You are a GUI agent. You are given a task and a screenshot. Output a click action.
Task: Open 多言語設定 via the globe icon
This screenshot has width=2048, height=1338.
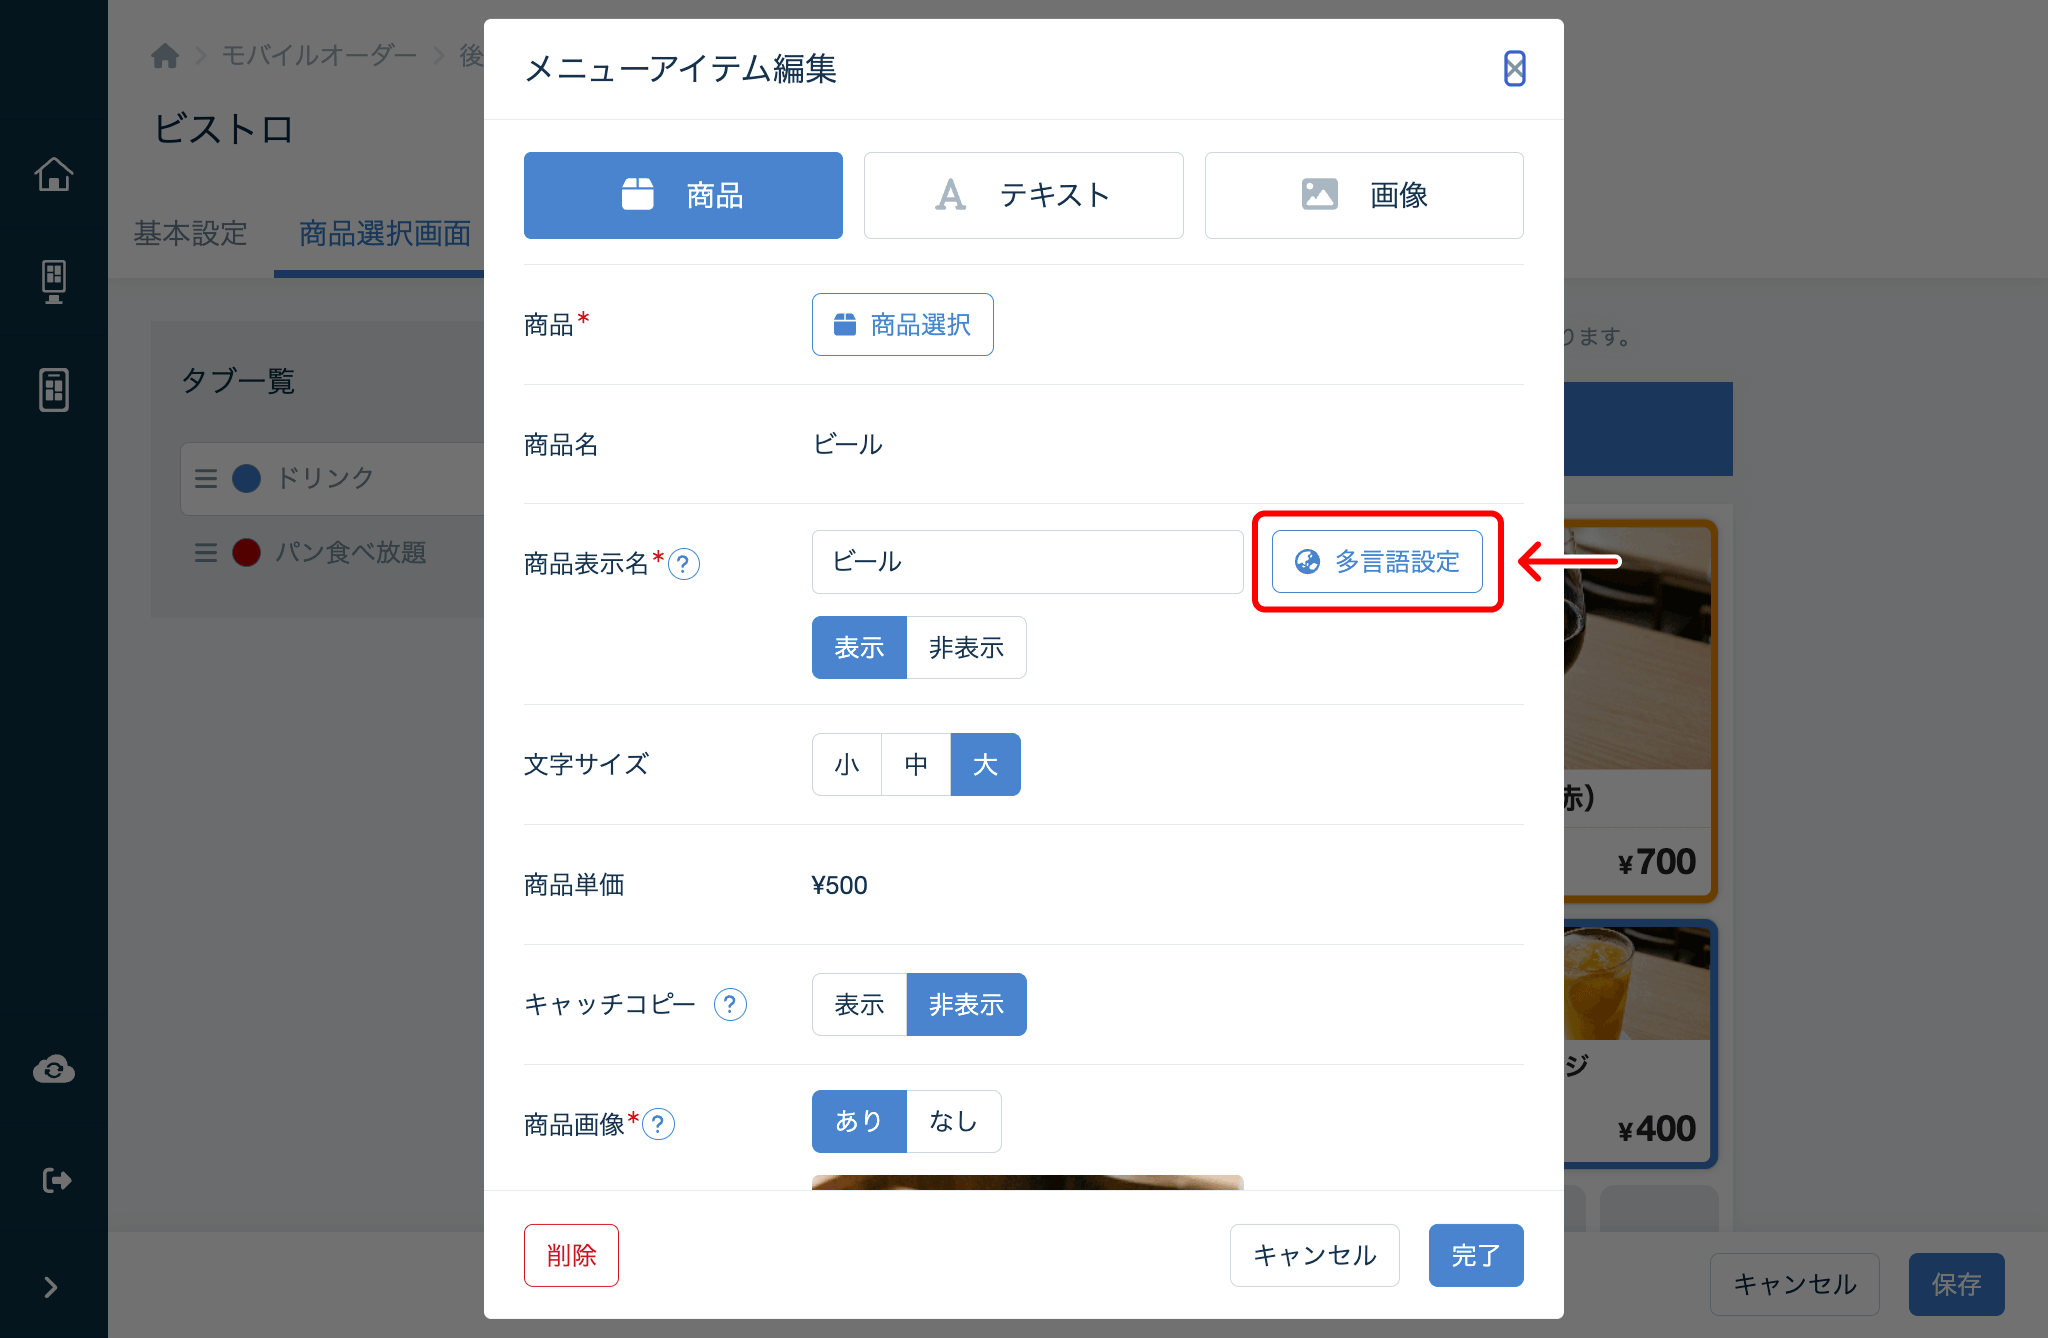1377,562
